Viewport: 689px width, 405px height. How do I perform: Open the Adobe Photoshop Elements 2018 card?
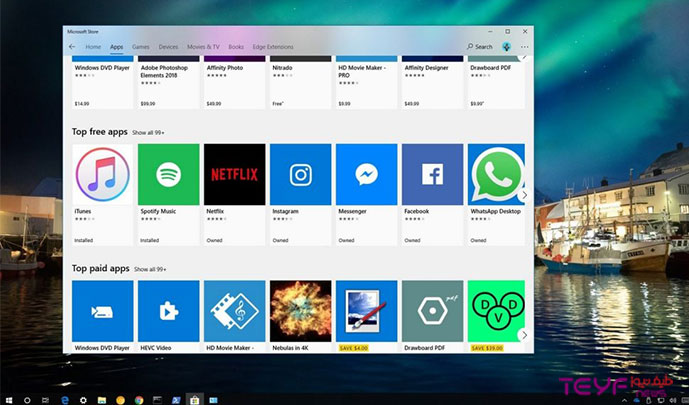pyautogui.click(x=168, y=82)
